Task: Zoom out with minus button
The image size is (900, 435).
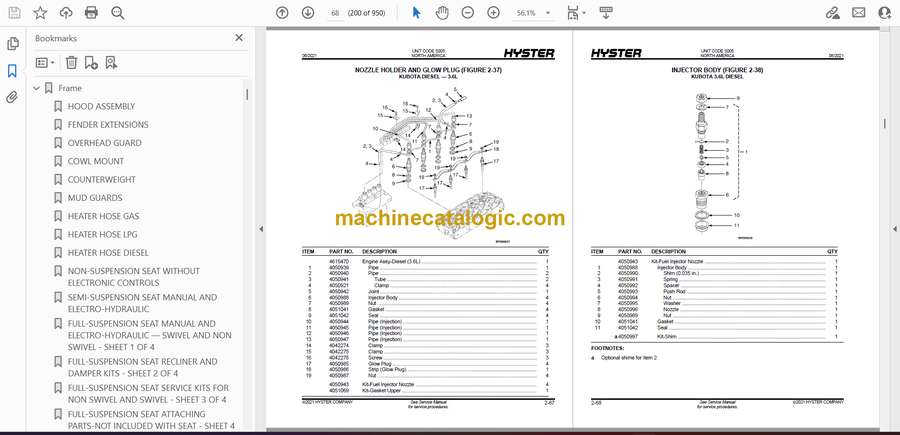Action: 468,13
